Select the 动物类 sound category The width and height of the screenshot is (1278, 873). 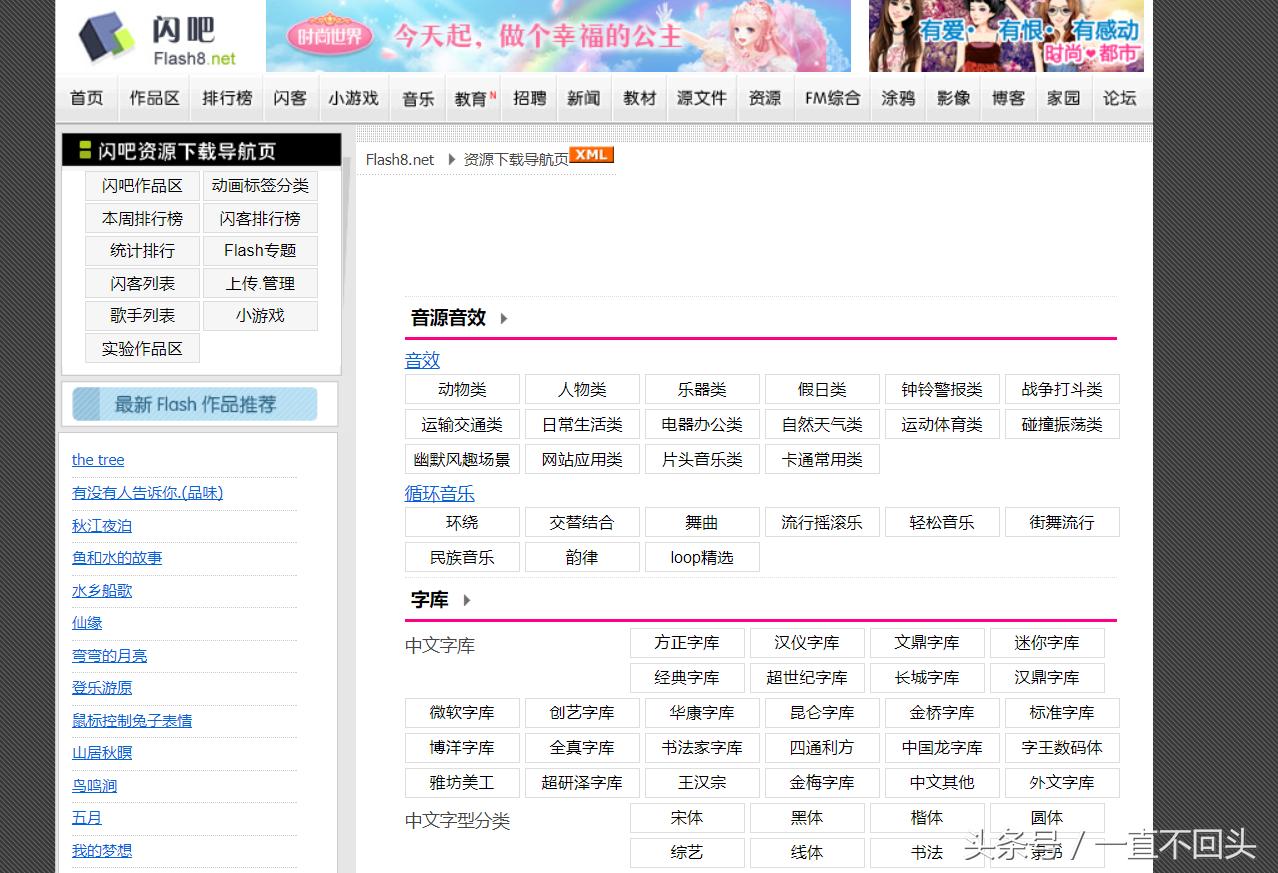tap(462, 389)
